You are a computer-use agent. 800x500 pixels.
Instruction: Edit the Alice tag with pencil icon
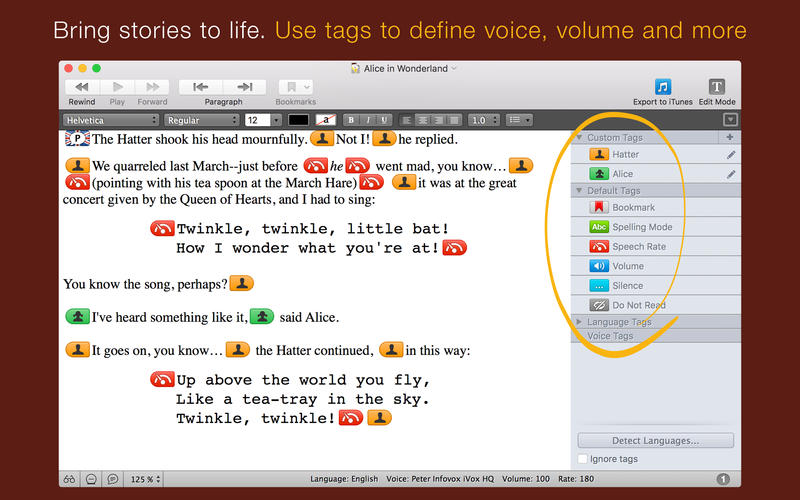coord(731,174)
